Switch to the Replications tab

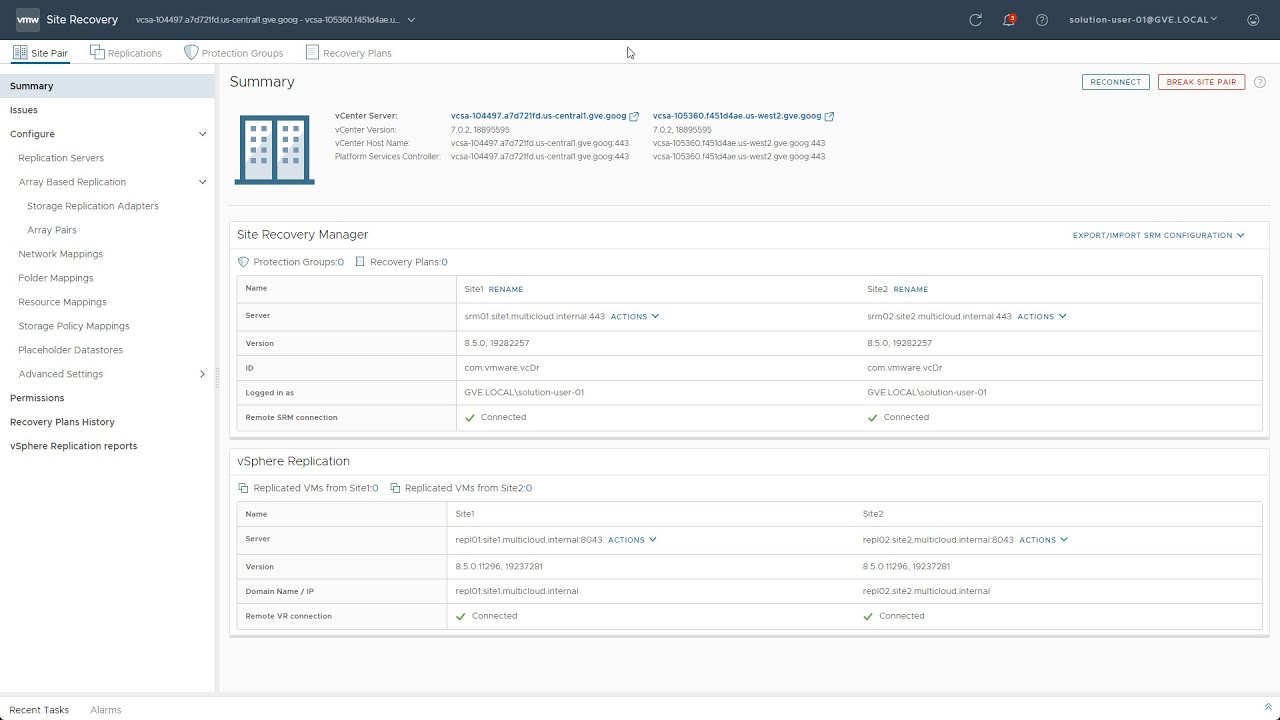(x=126, y=53)
